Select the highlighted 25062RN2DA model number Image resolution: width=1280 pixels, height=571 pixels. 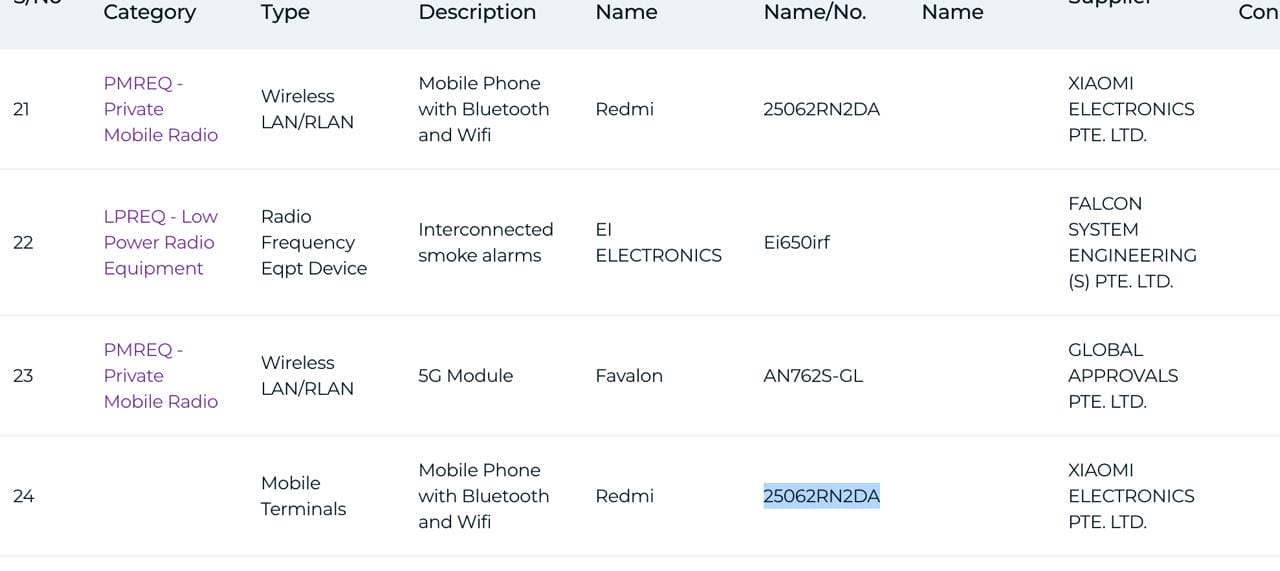[x=821, y=496]
